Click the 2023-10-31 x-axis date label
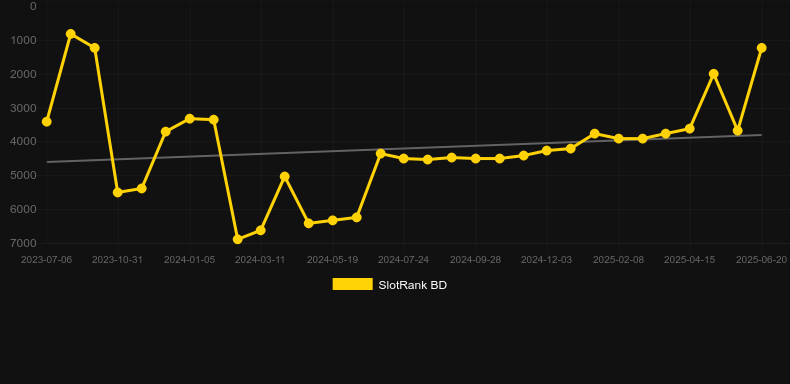 (x=117, y=260)
